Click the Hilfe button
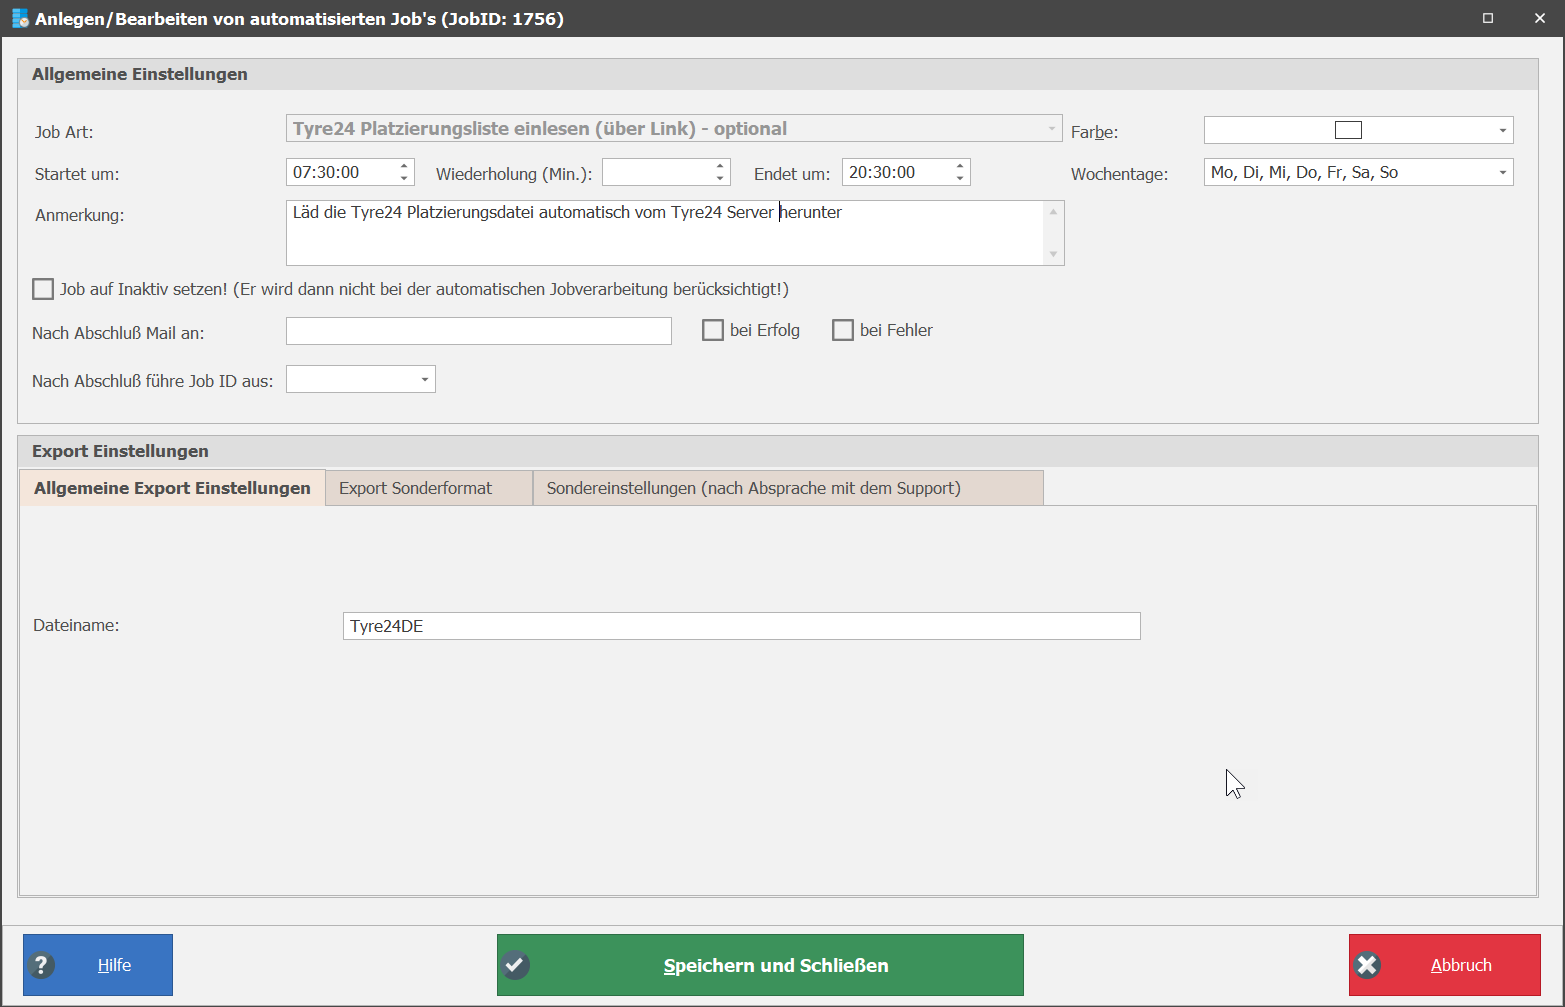Screen dimensions: 1565x1007 tap(98, 965)
